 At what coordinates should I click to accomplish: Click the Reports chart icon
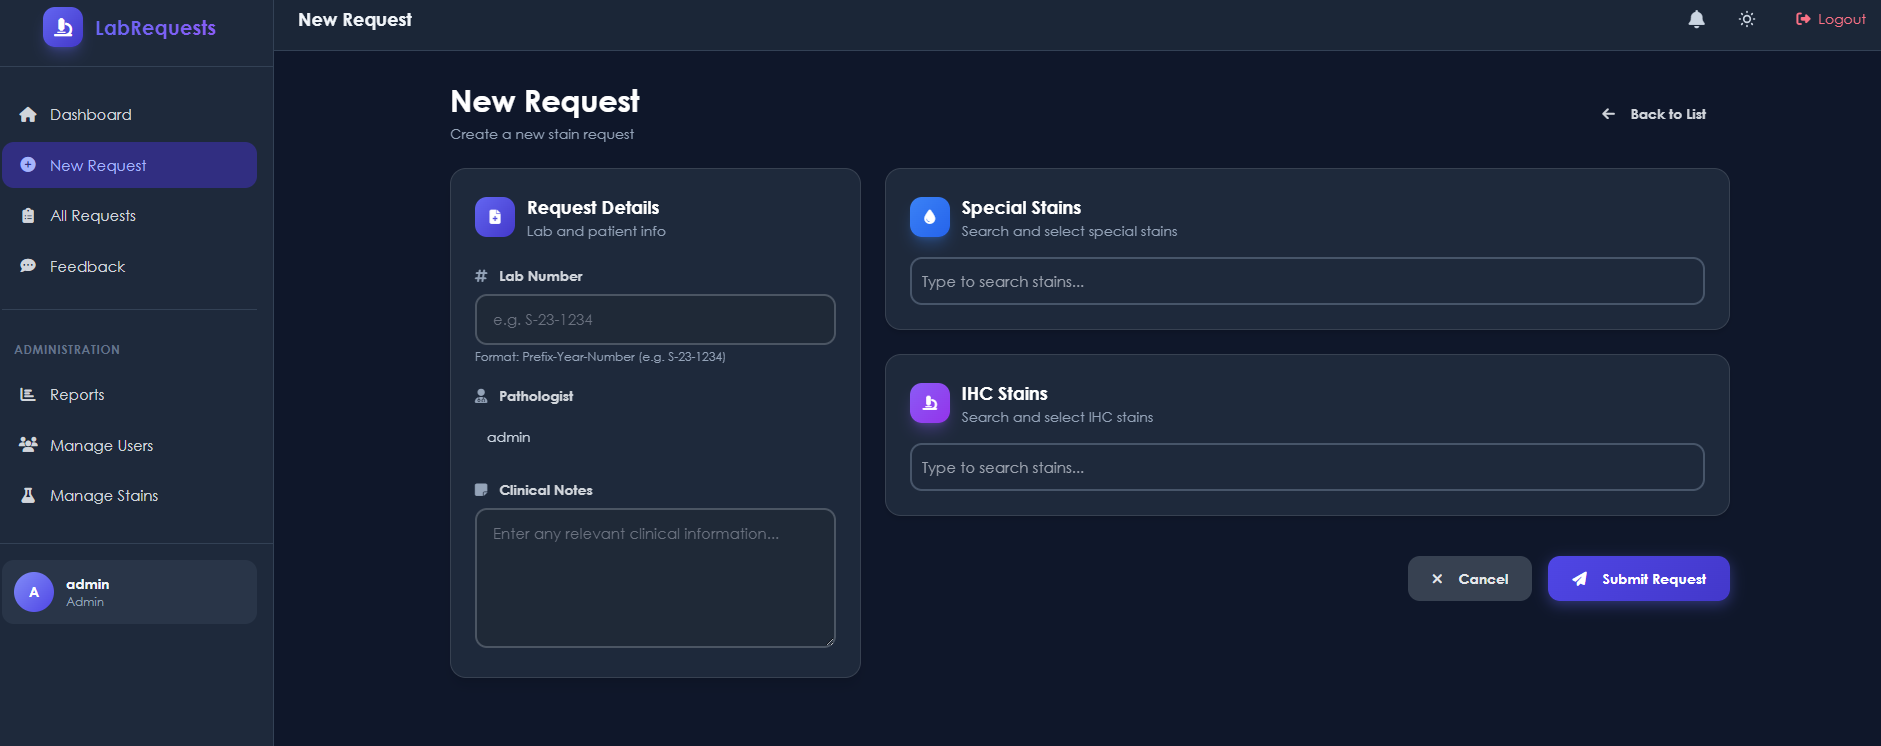(28, 395)
